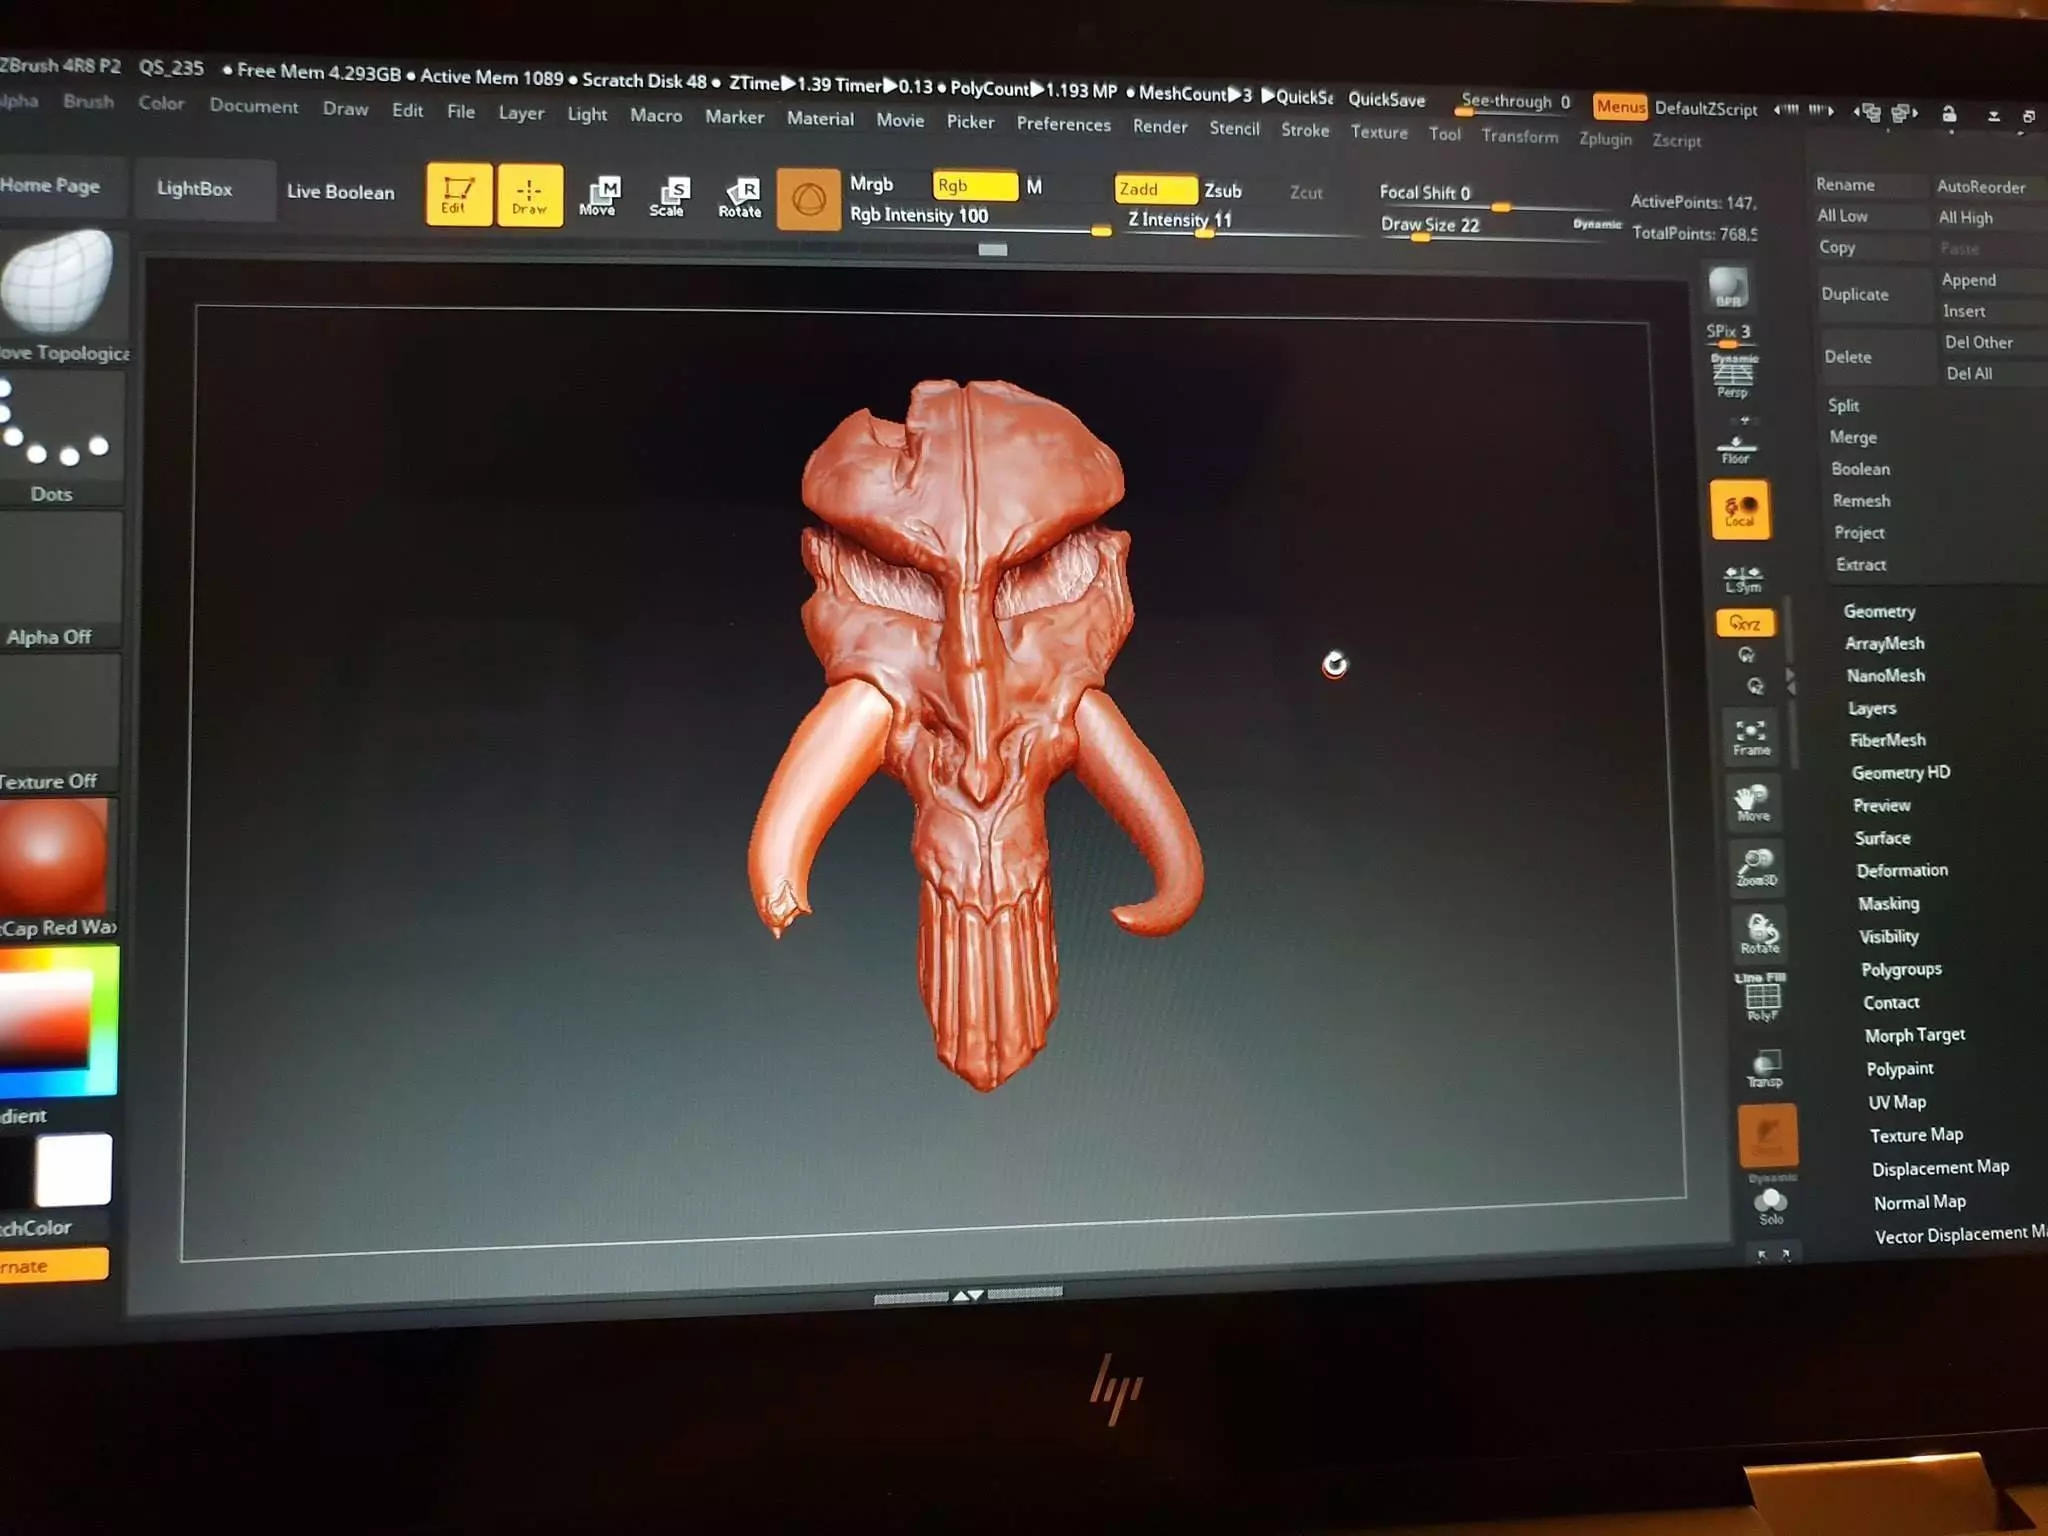Expand the Layers subpalette
This screenshot has width=2048, height=1536.
click(x=1871, y=708)
